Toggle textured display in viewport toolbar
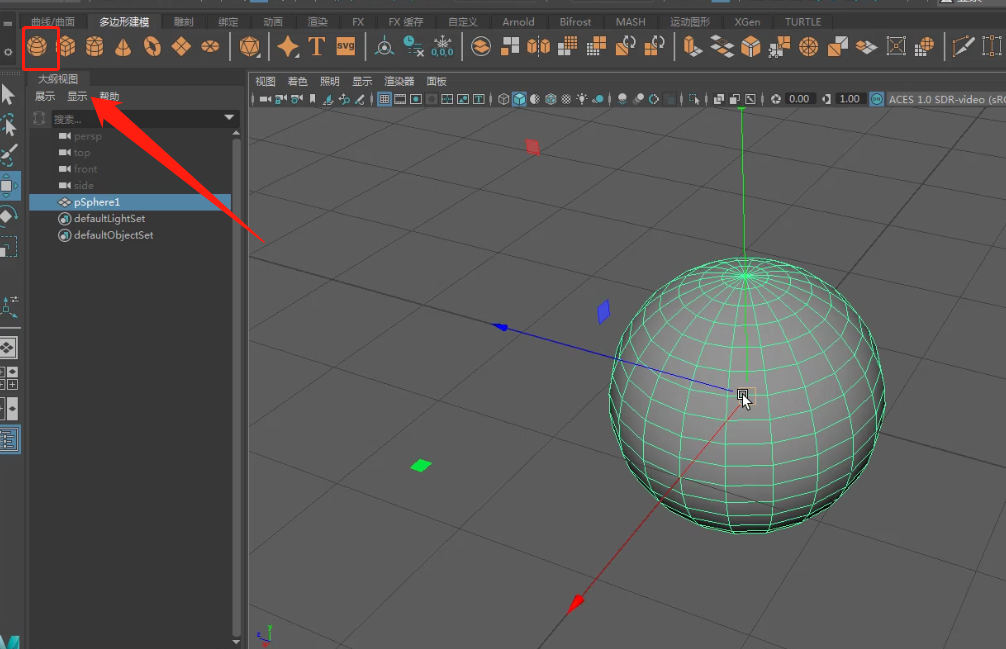Viewport: 1006px width, 649px height. point(566,99)
